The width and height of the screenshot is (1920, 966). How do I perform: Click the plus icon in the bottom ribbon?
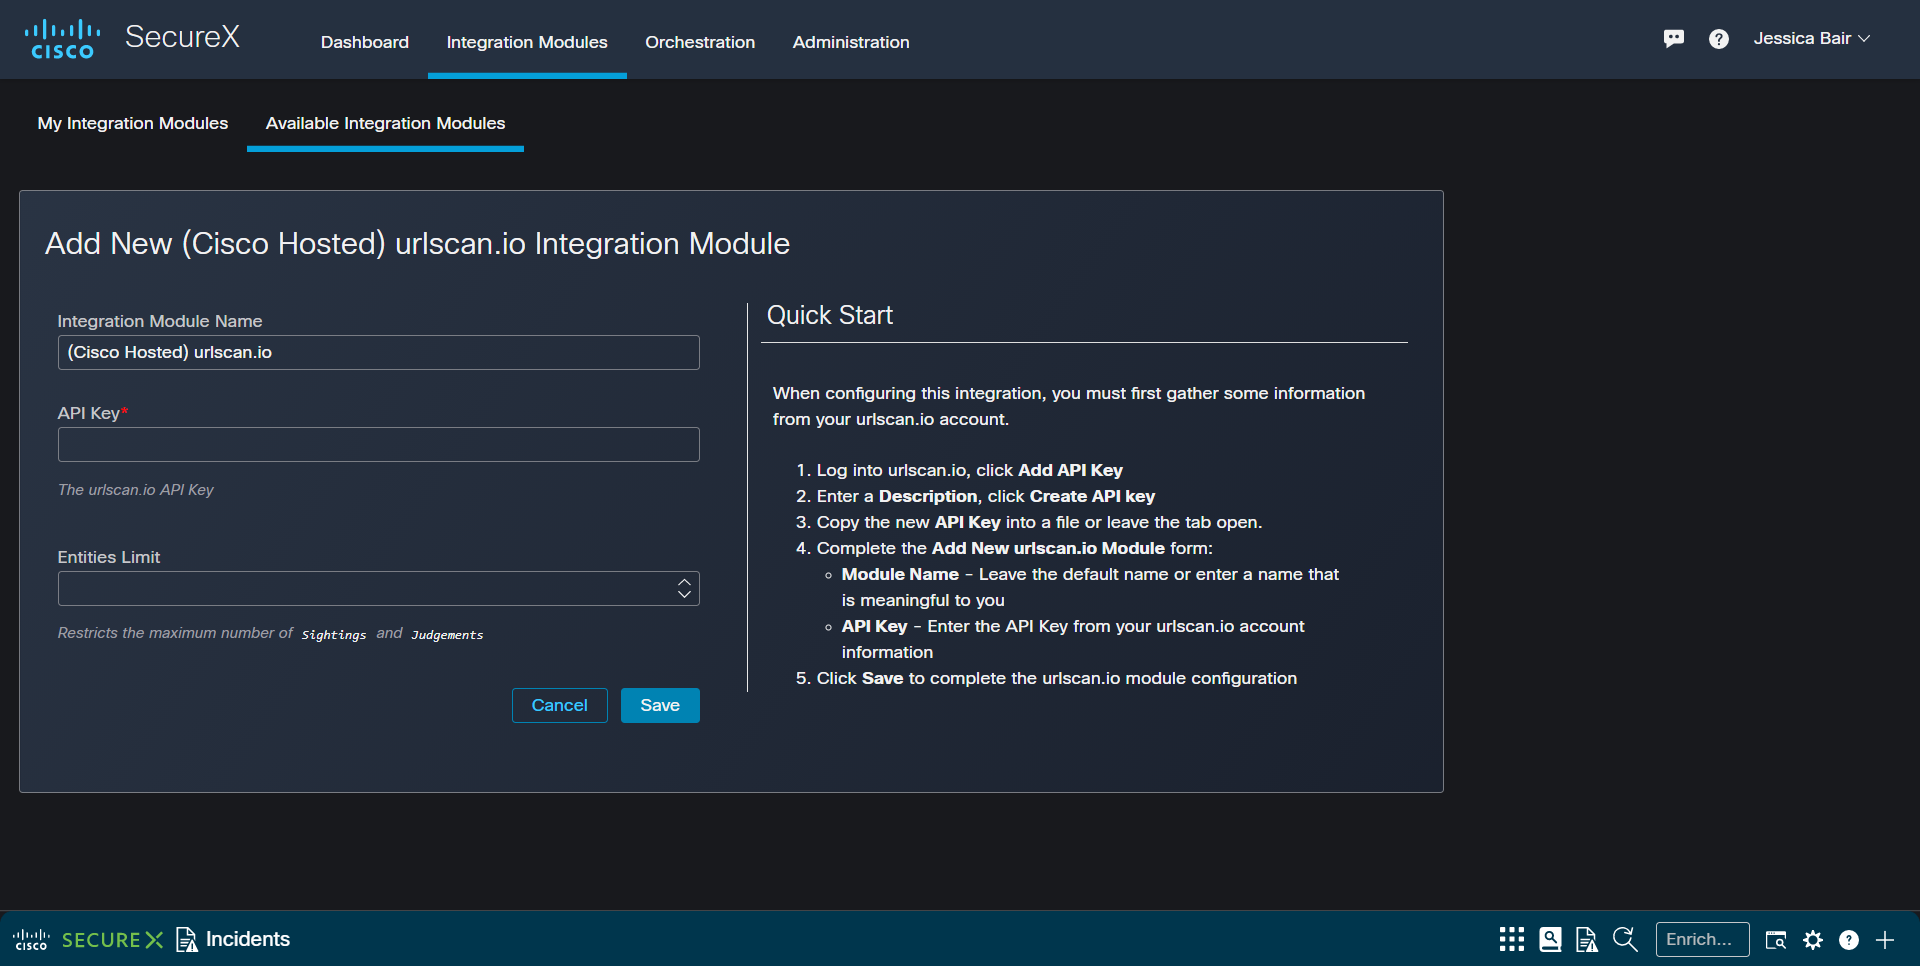1885,940
